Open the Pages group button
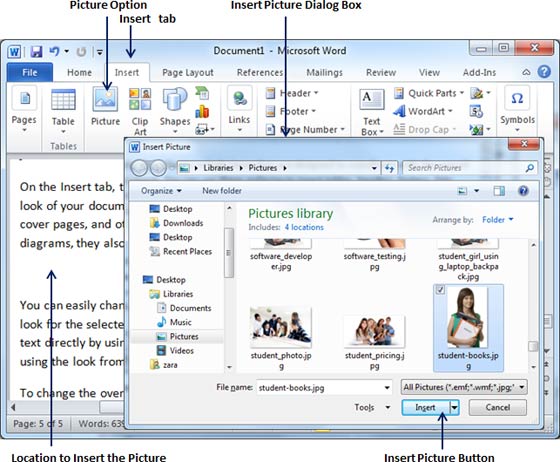Viewport: 560px width, 462px height. [x=24, y=109]
